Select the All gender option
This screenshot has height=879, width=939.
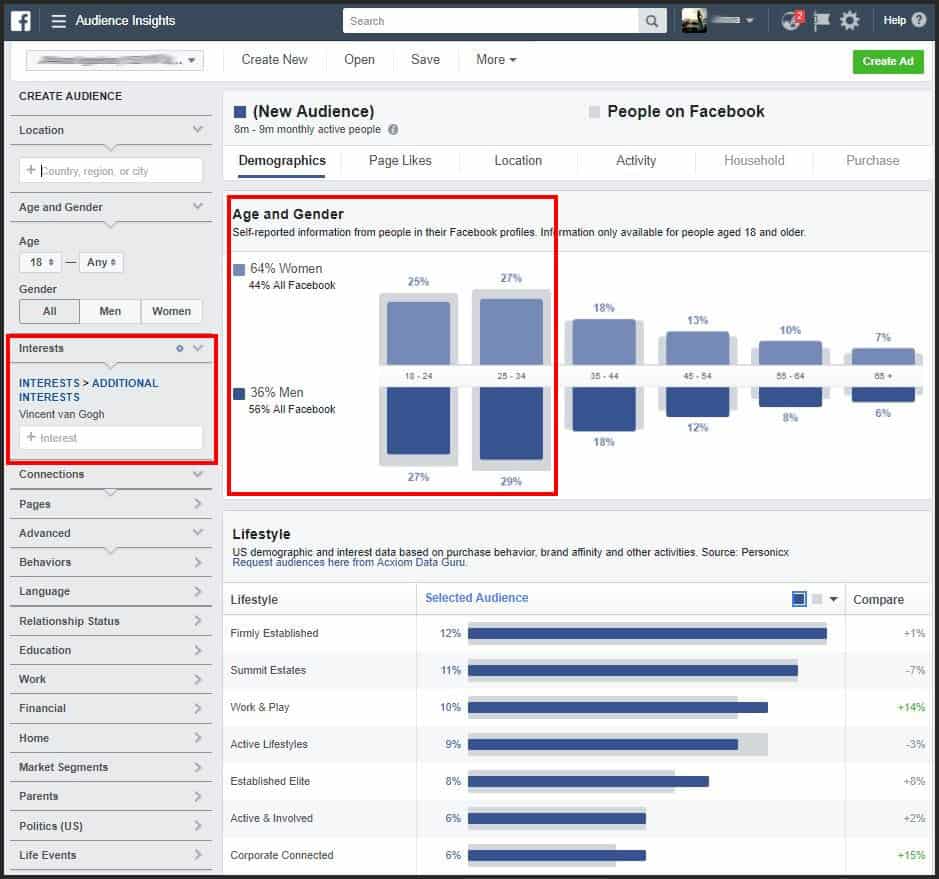click(49, 311)
